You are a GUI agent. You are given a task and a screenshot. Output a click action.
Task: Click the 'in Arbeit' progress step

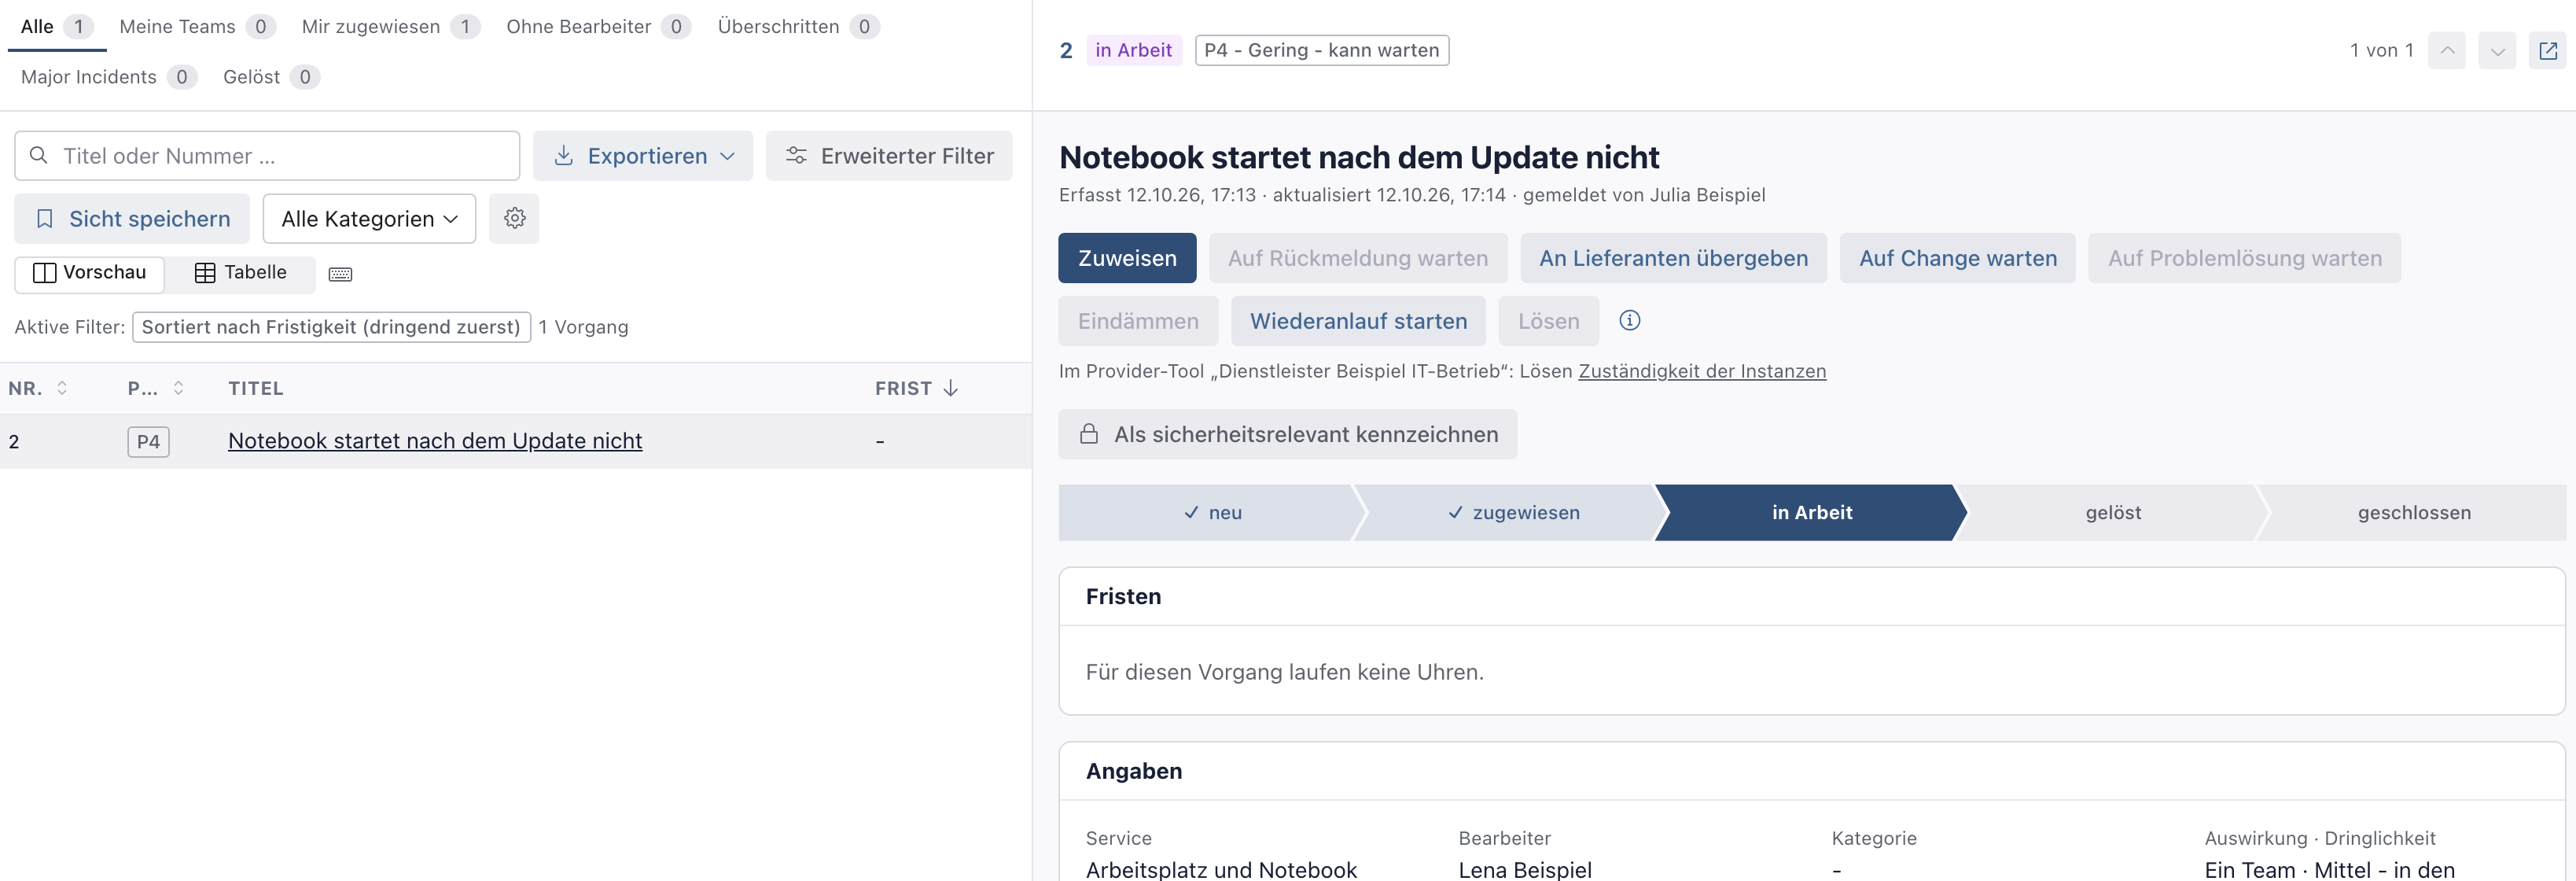click(x=1811, y=513)
